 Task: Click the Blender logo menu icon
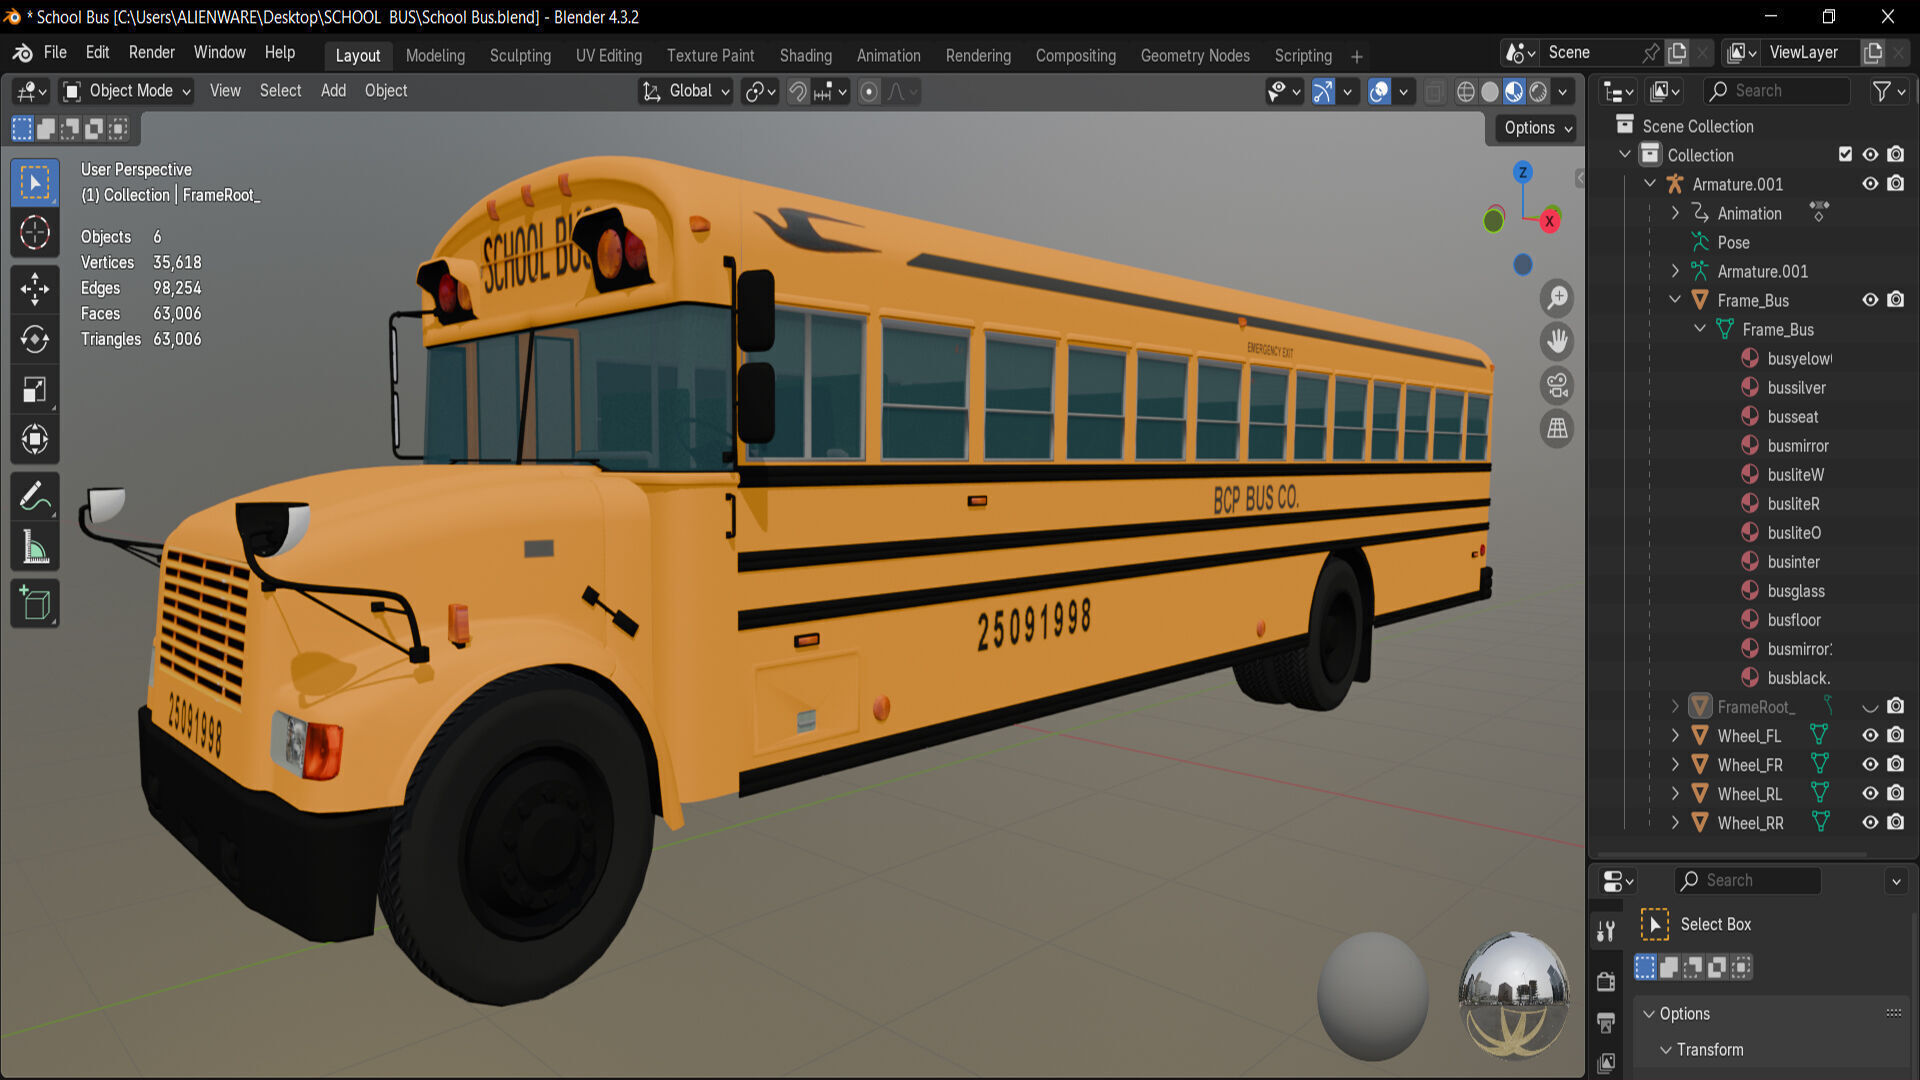(x=22, y=53)
